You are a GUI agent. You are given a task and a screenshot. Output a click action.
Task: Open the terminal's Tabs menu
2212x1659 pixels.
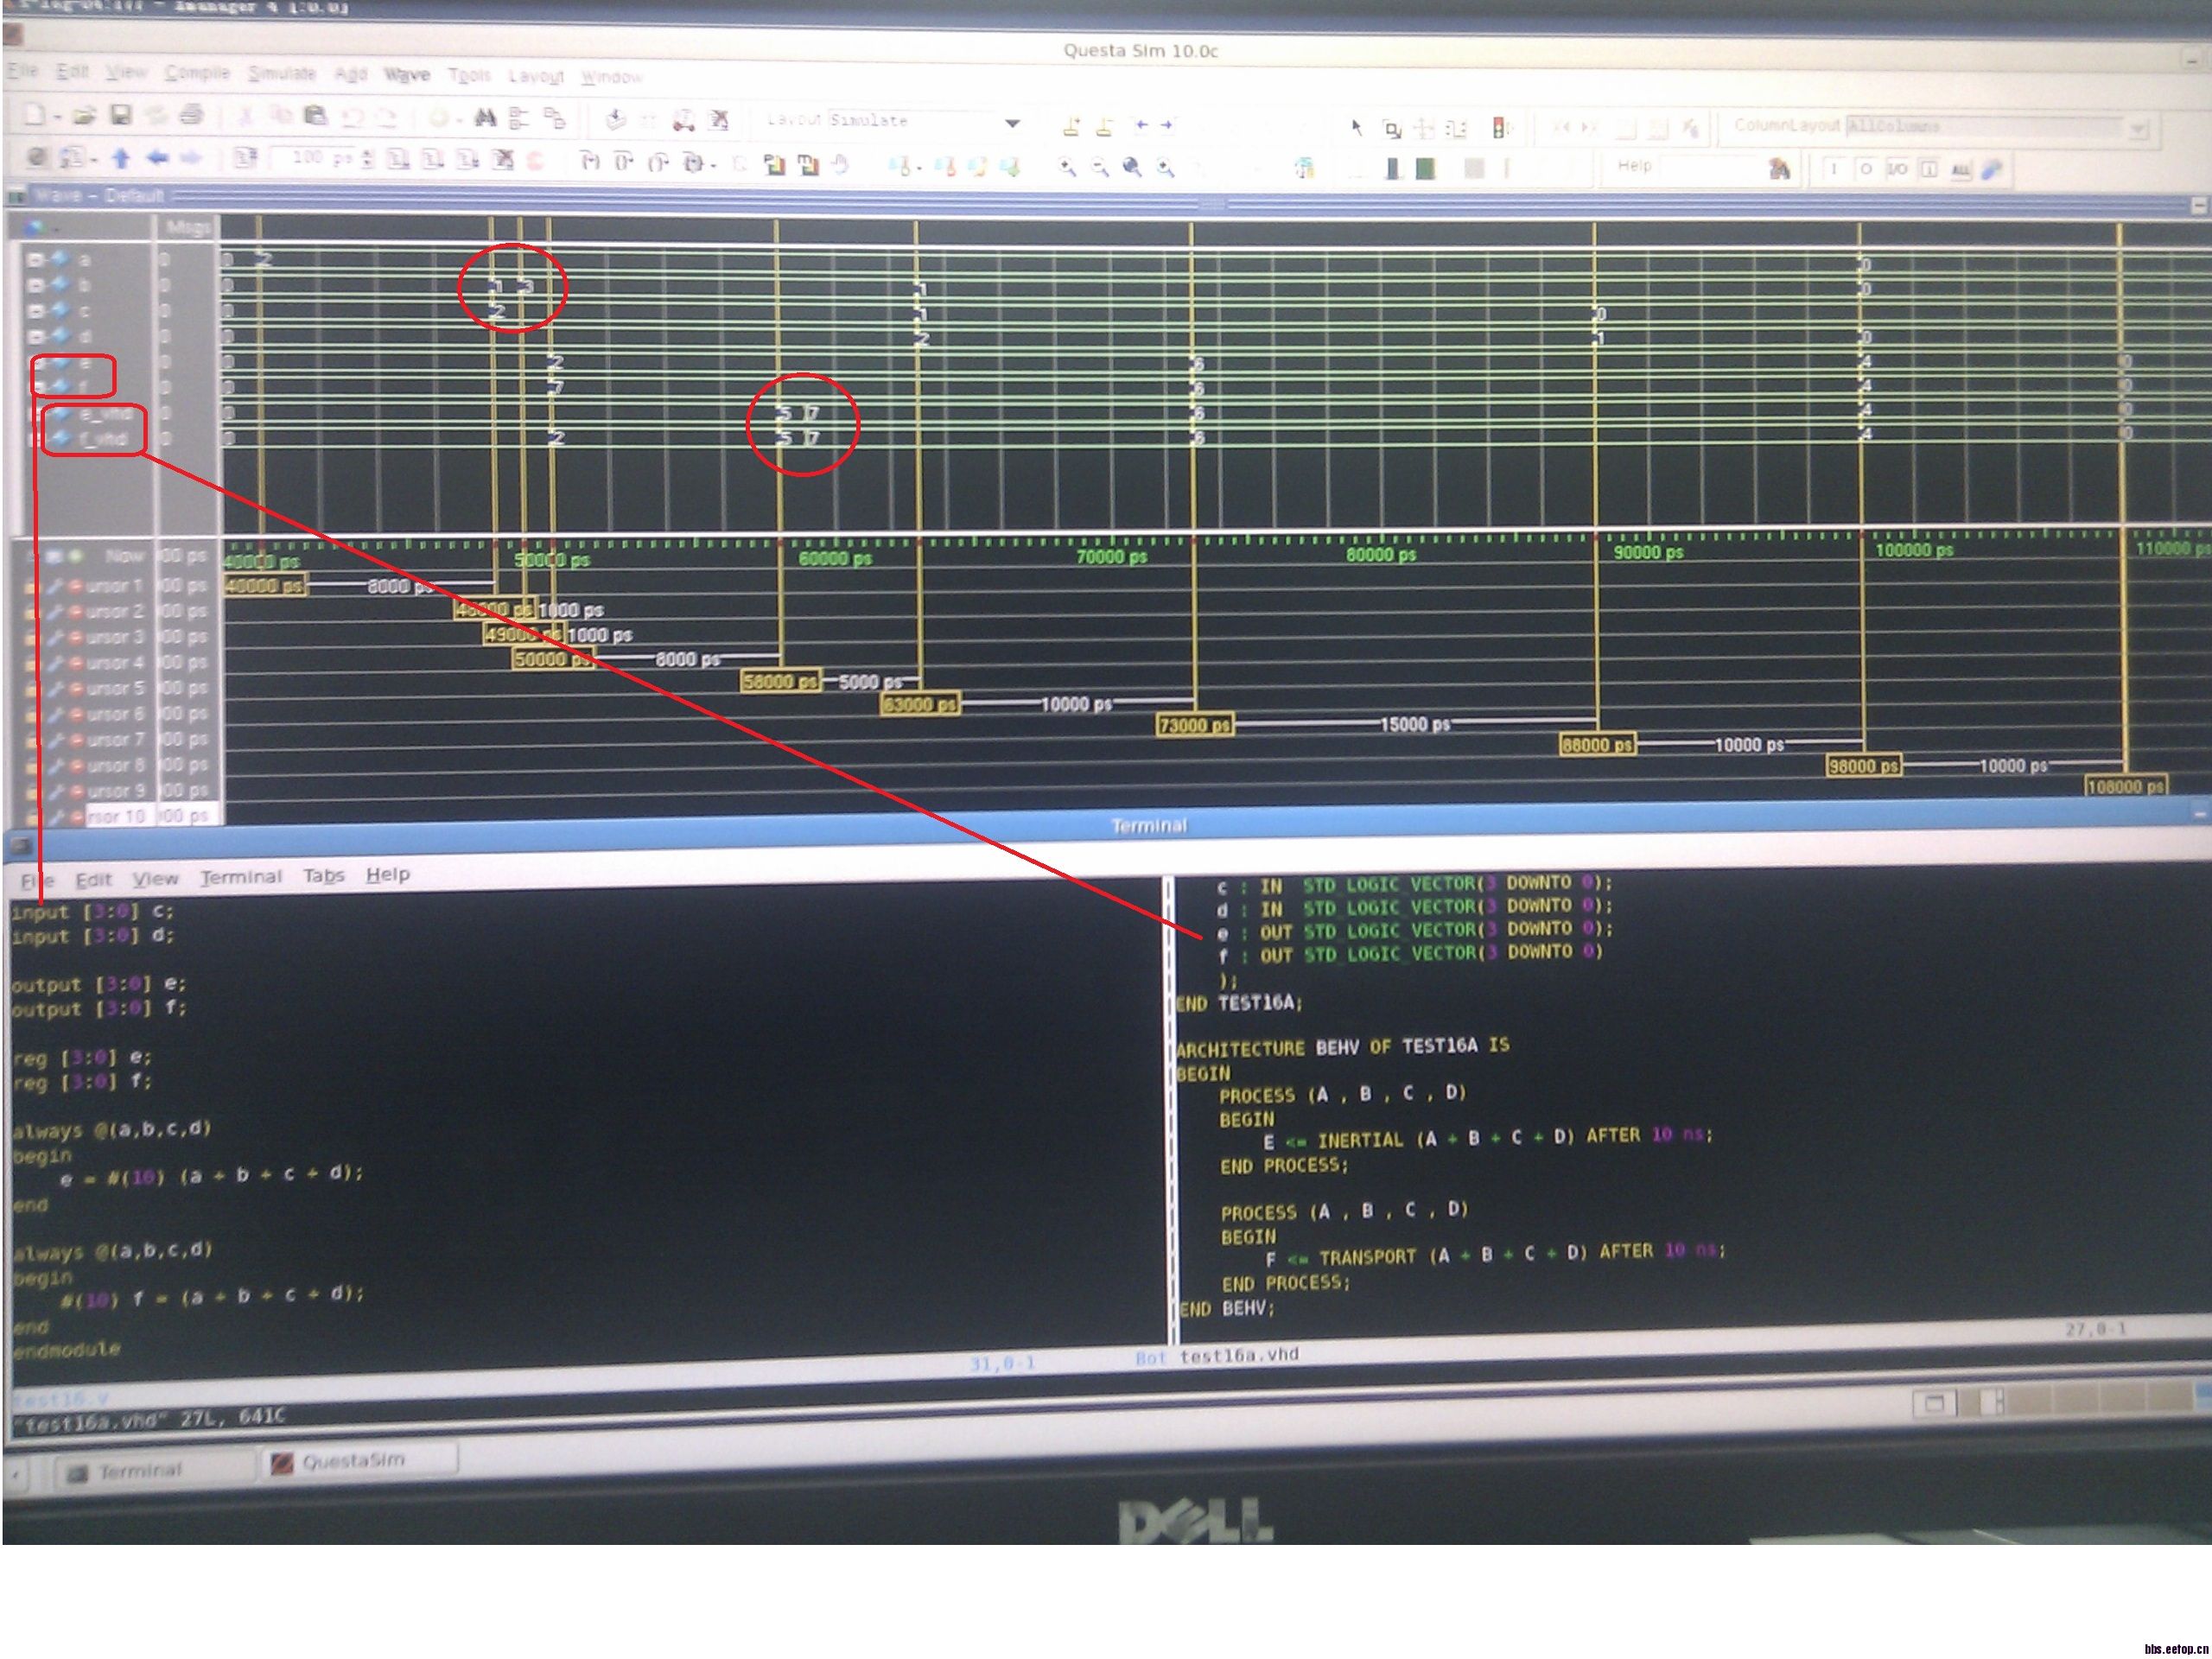(323, 876)
